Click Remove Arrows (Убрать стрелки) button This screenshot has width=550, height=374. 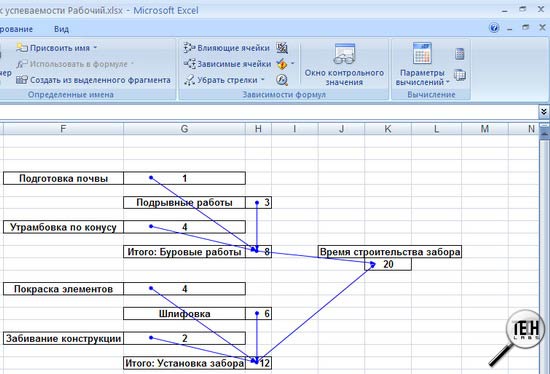tap(221, 80)
